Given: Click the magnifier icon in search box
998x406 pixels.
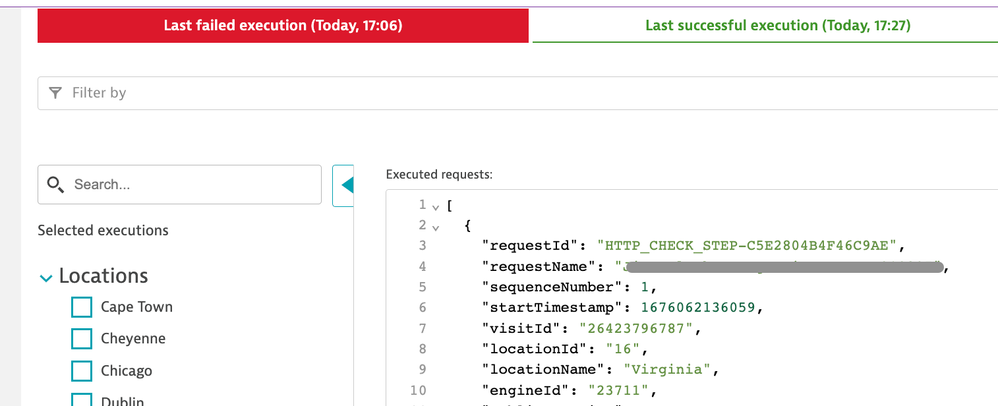Looking at the screenshot, I should [56, 185].
